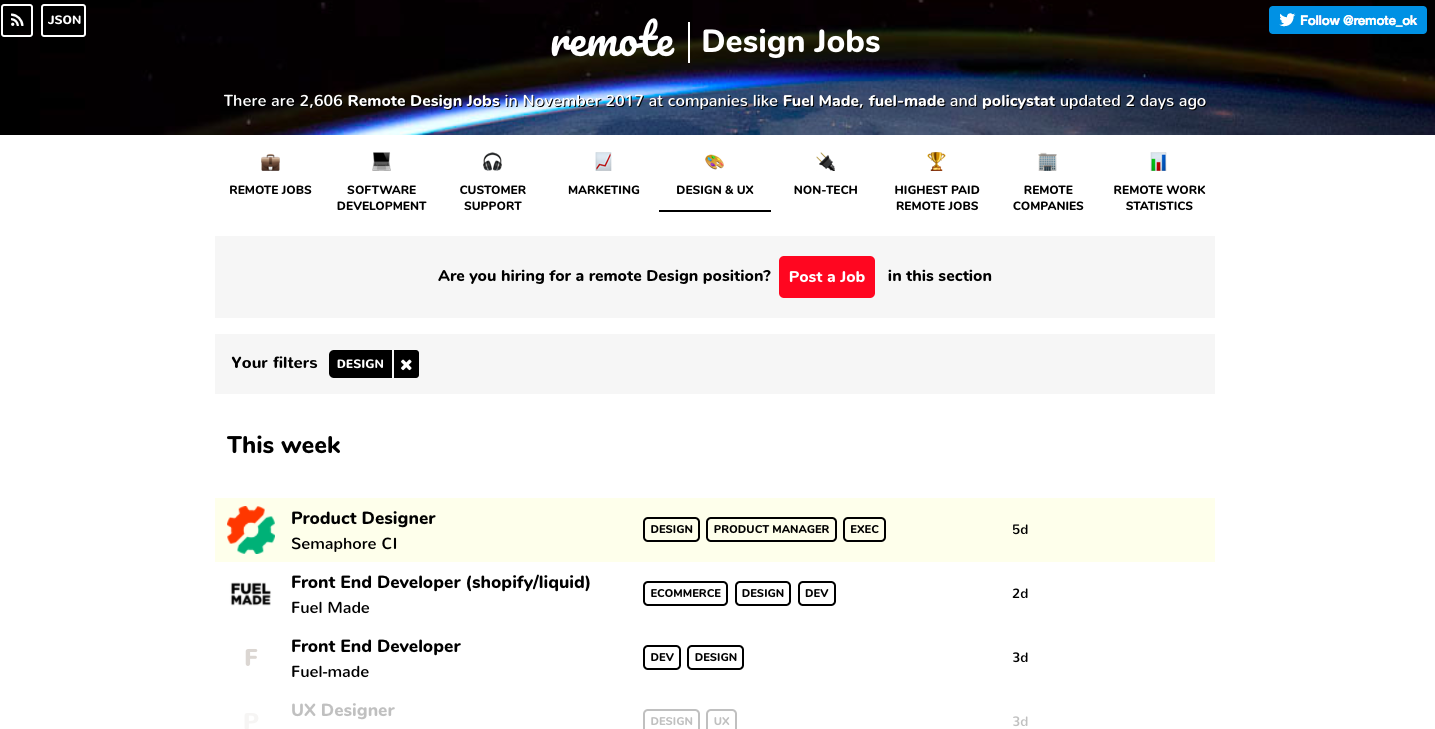Click DEV tag on shopify/liquid row

pos(816,593)
